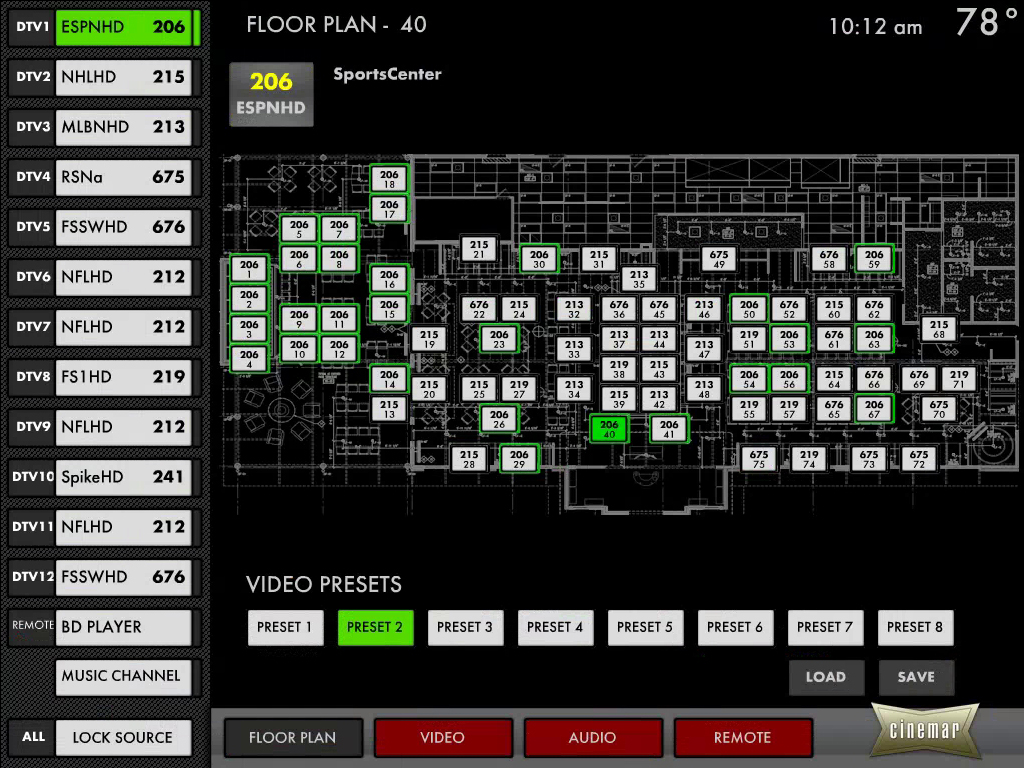Select TV 50 on the floor plan
This screenshot has width=1024, height=768.
click(x=749, y=309)
